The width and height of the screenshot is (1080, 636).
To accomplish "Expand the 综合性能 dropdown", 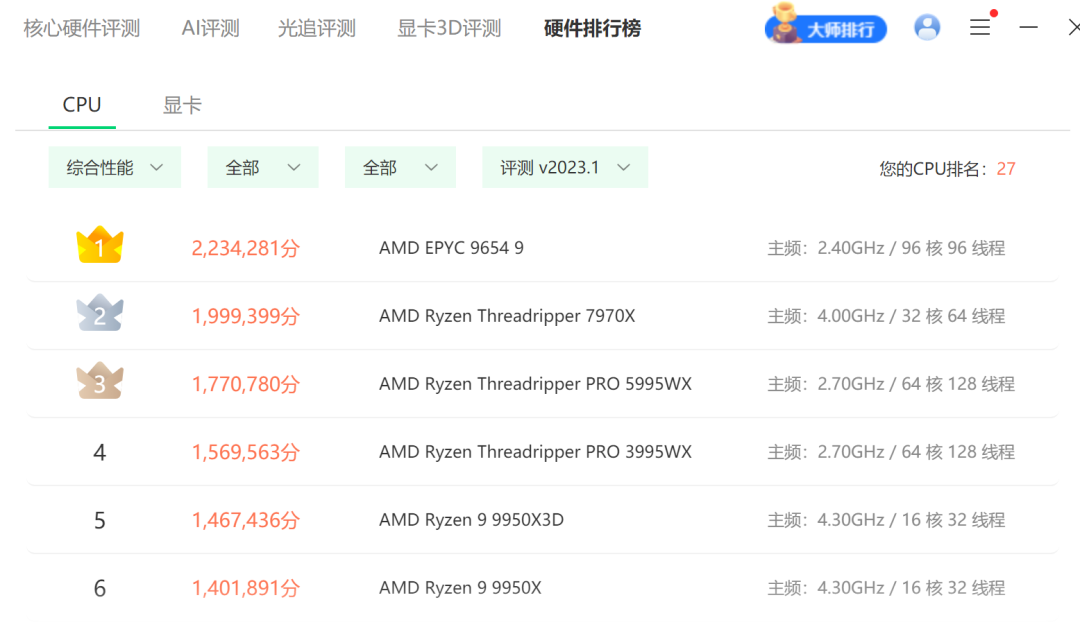I will click(114, 167).
